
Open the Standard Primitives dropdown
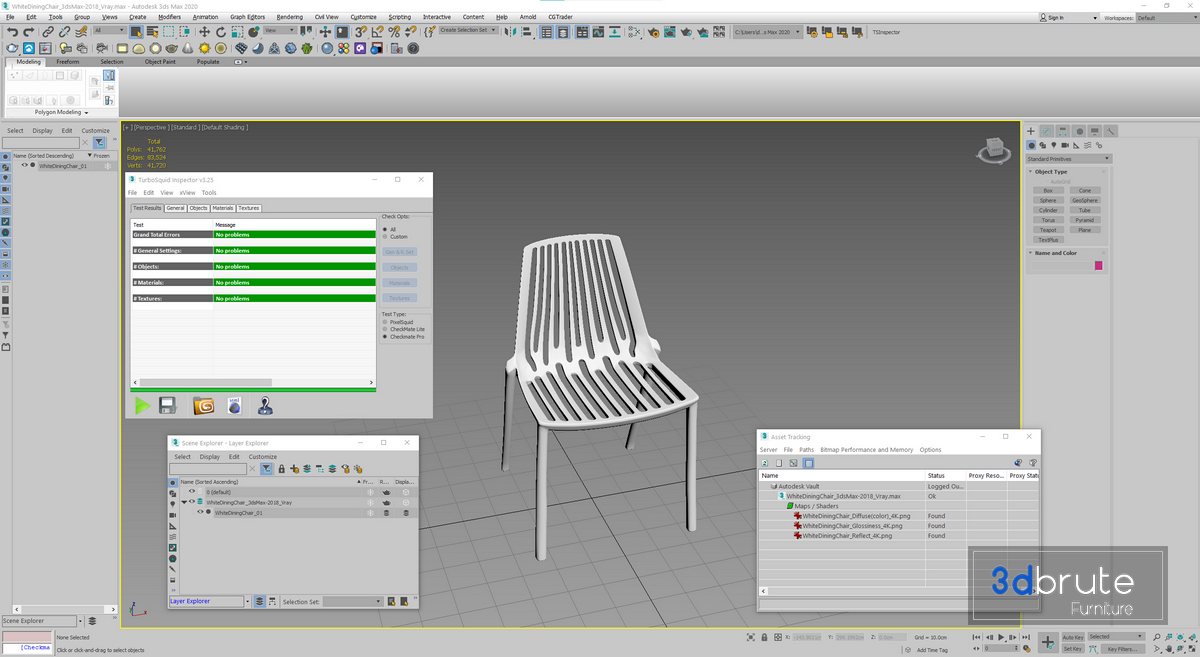[1068, 159]
